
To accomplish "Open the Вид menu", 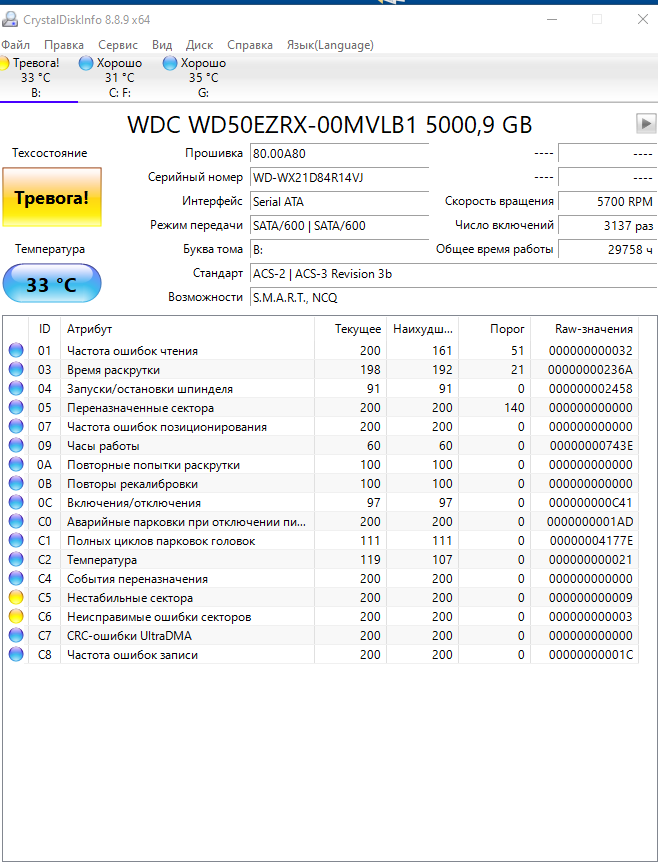I will tap(162, 45).
